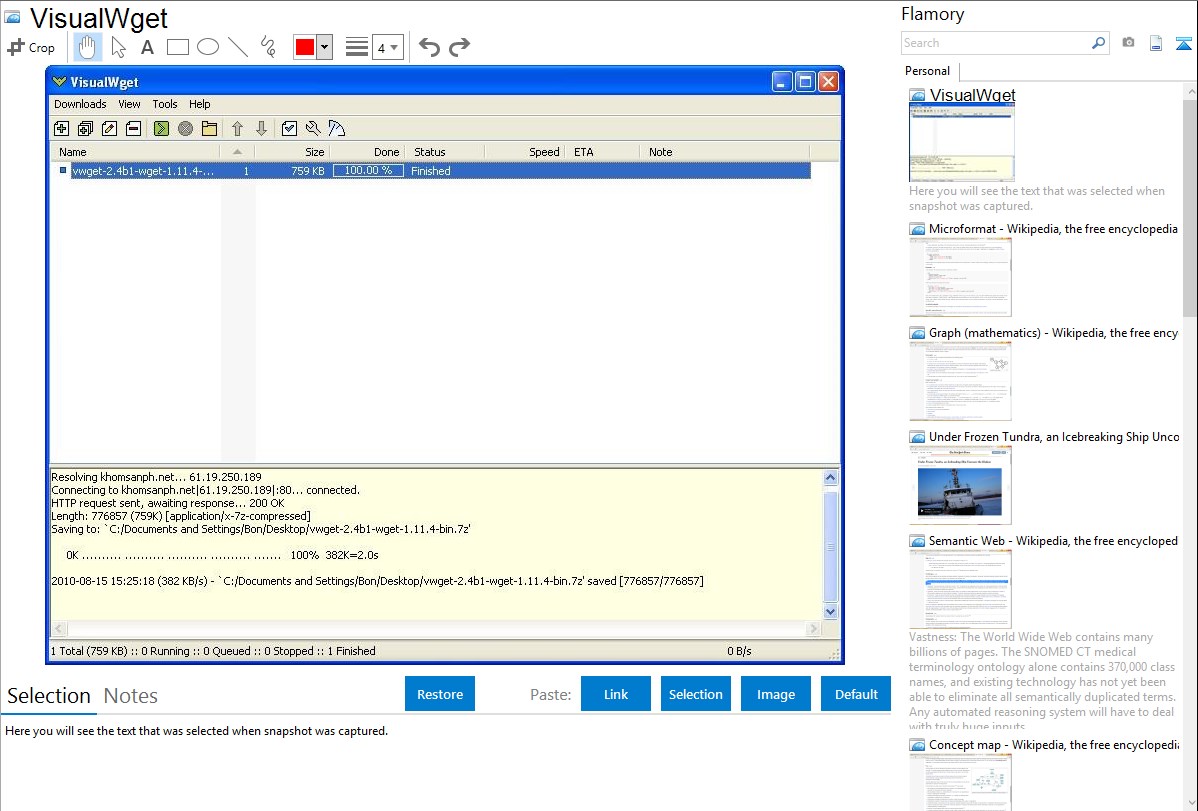Click the camera snapshot icon
The width and height of the screenshot is (1198, 811).
click(x=1128, y=43)
